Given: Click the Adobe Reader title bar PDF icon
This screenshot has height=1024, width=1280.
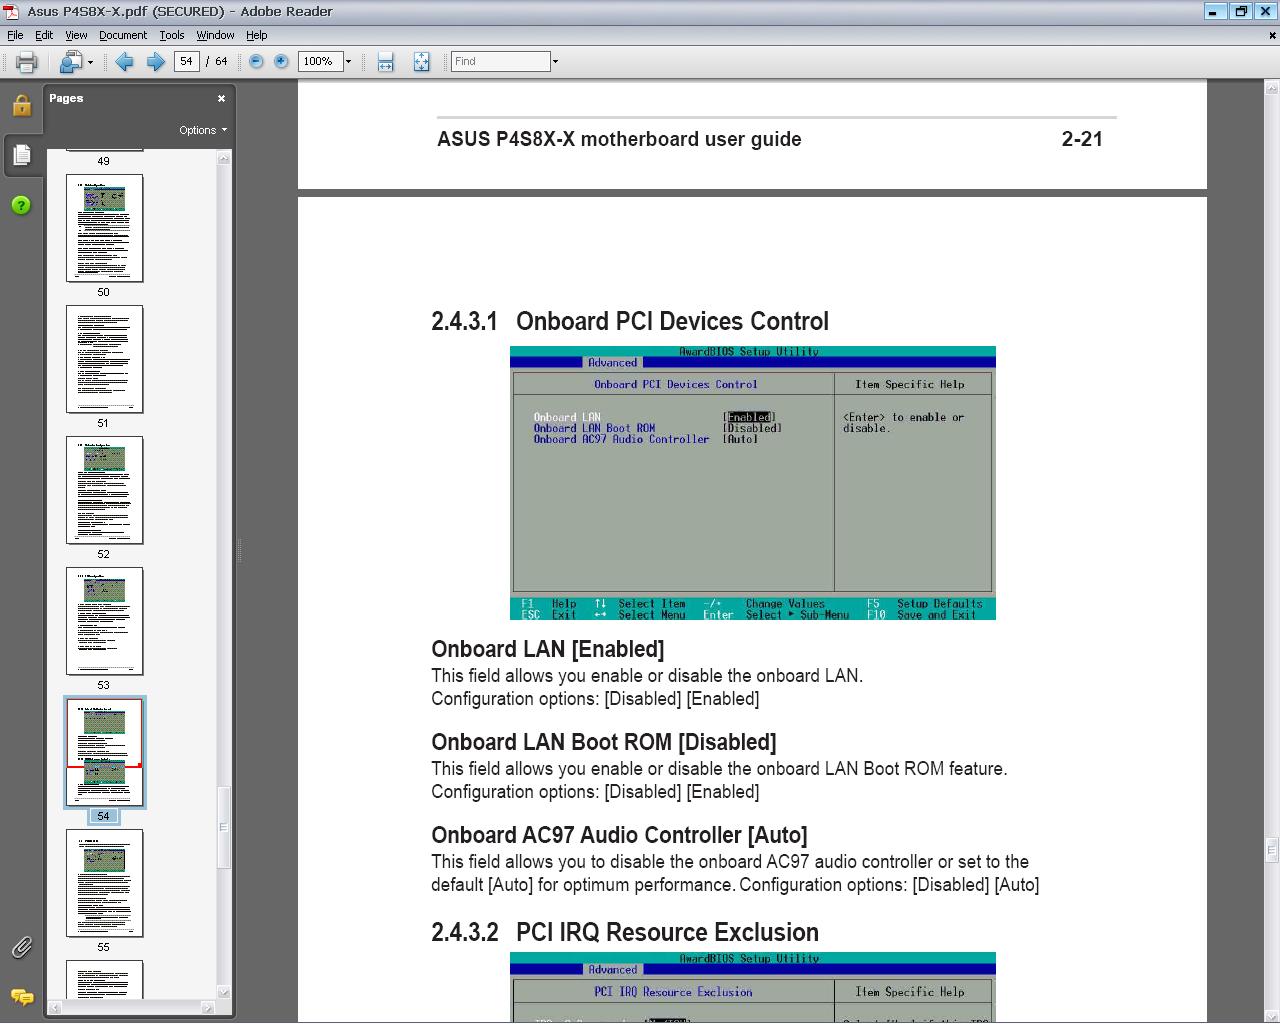Looking at the screenshot, I should 12,11.
